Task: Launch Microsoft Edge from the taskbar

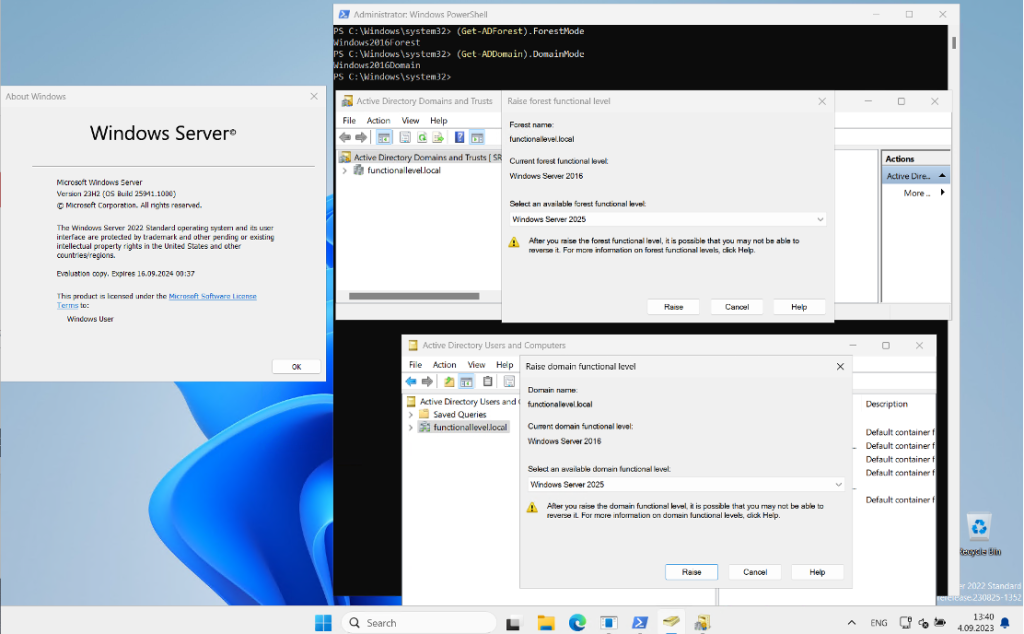Action: pyautogui.click(x=577, y=622)
